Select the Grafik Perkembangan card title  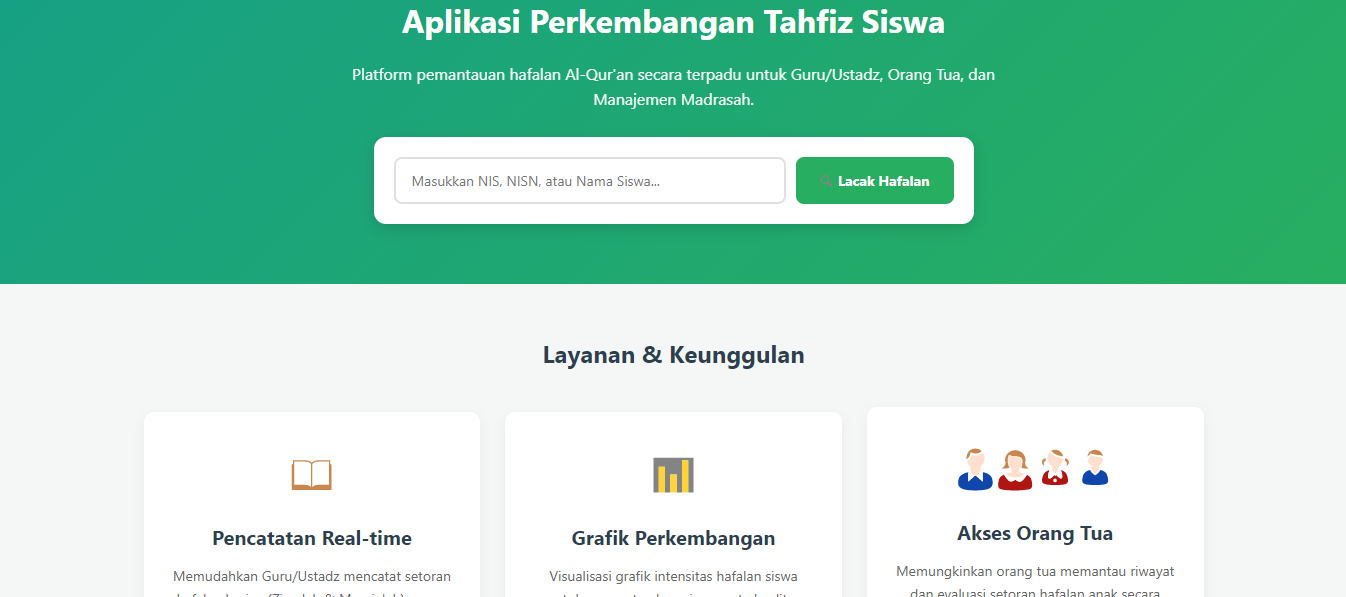tap(673, 538)
